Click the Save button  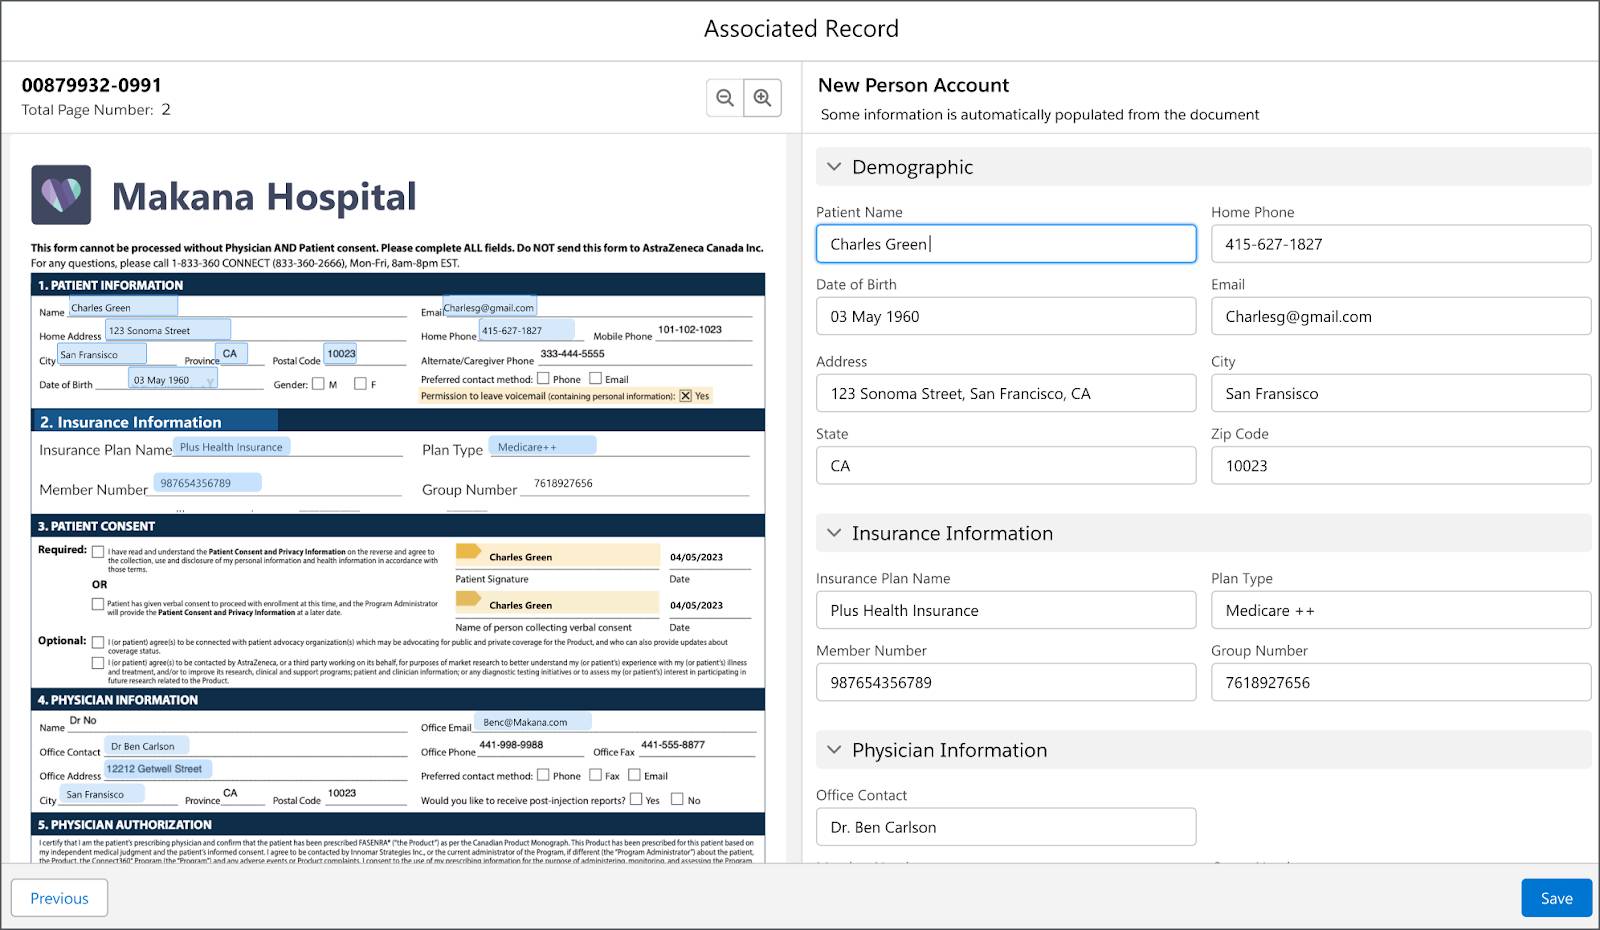[1556, 897]
